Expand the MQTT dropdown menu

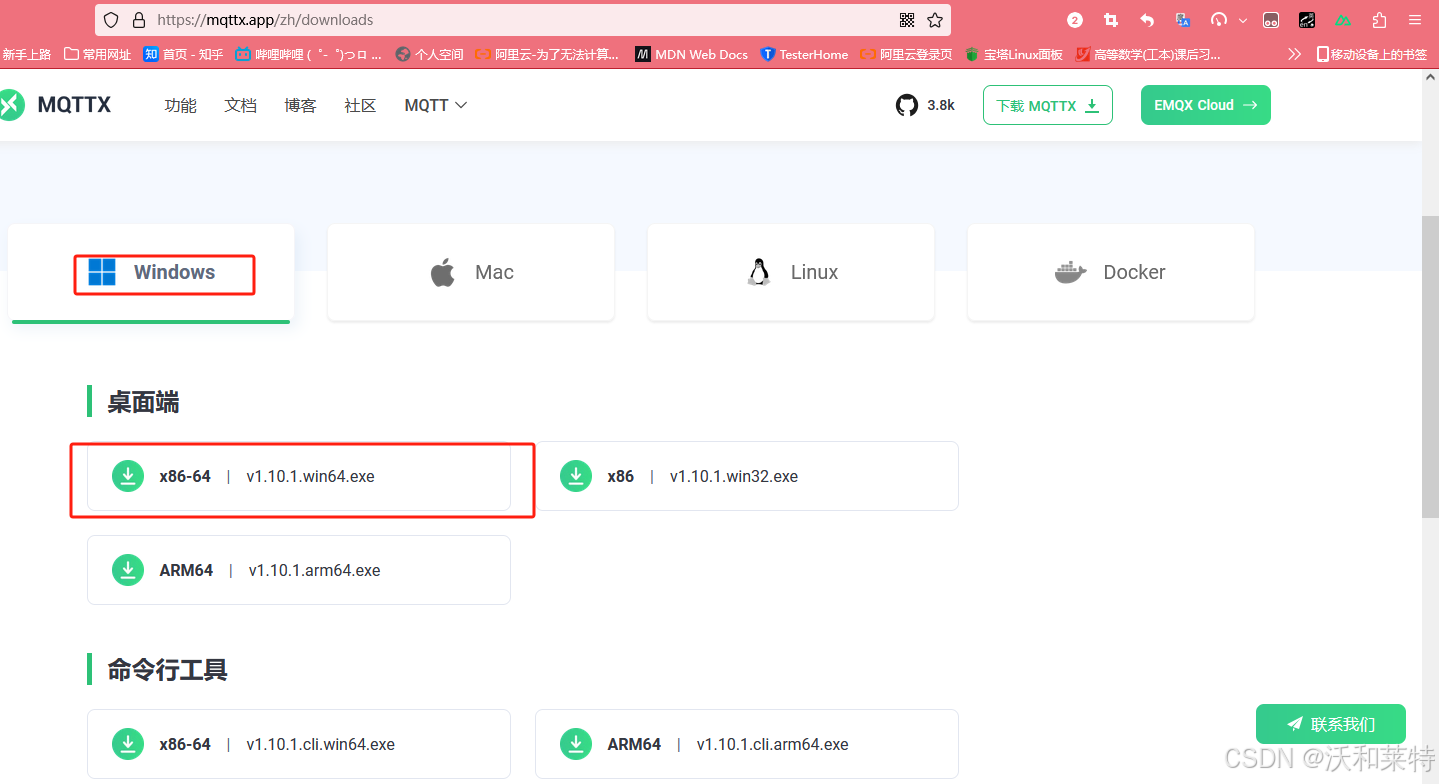pos(436,105)
